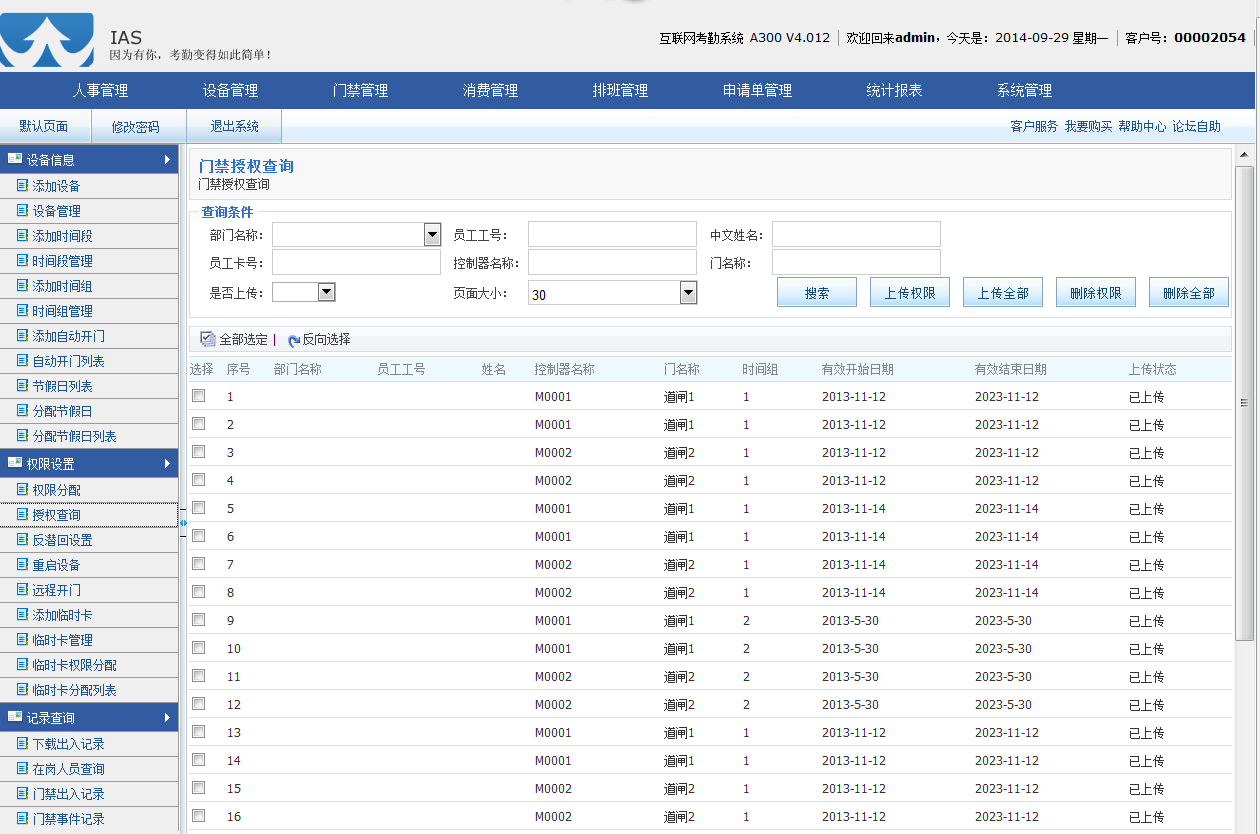This screenshot has height=834, width=1260.
Task: Open the 排班管理 menu
Action: (x=620, y=90)
